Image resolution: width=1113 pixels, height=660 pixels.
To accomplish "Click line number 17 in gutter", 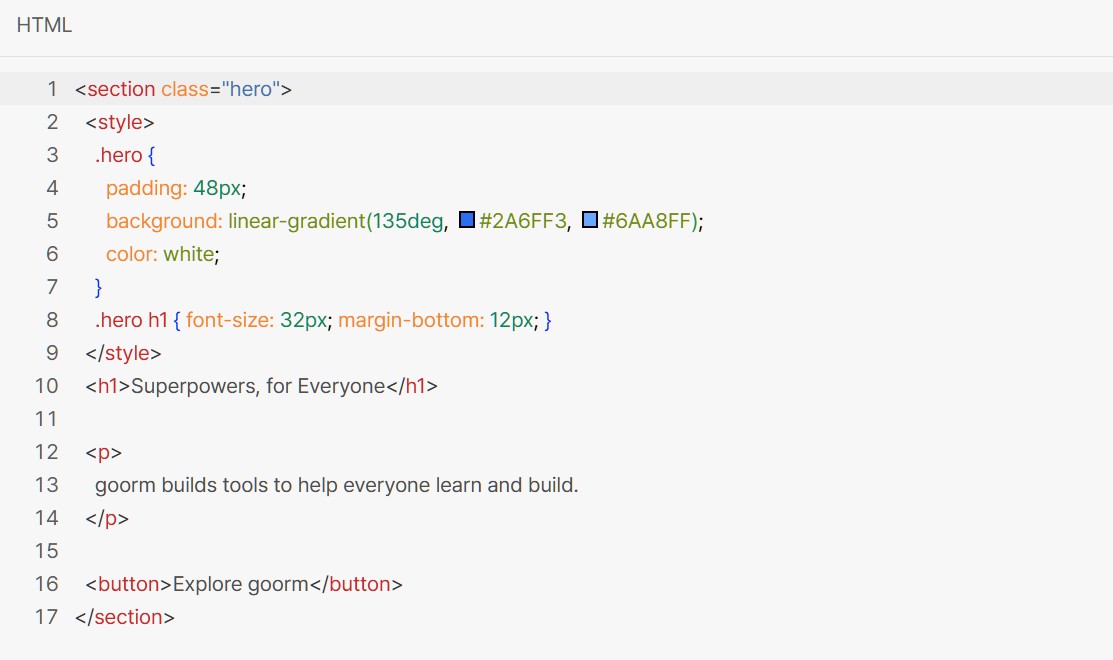I will (46, 617).
